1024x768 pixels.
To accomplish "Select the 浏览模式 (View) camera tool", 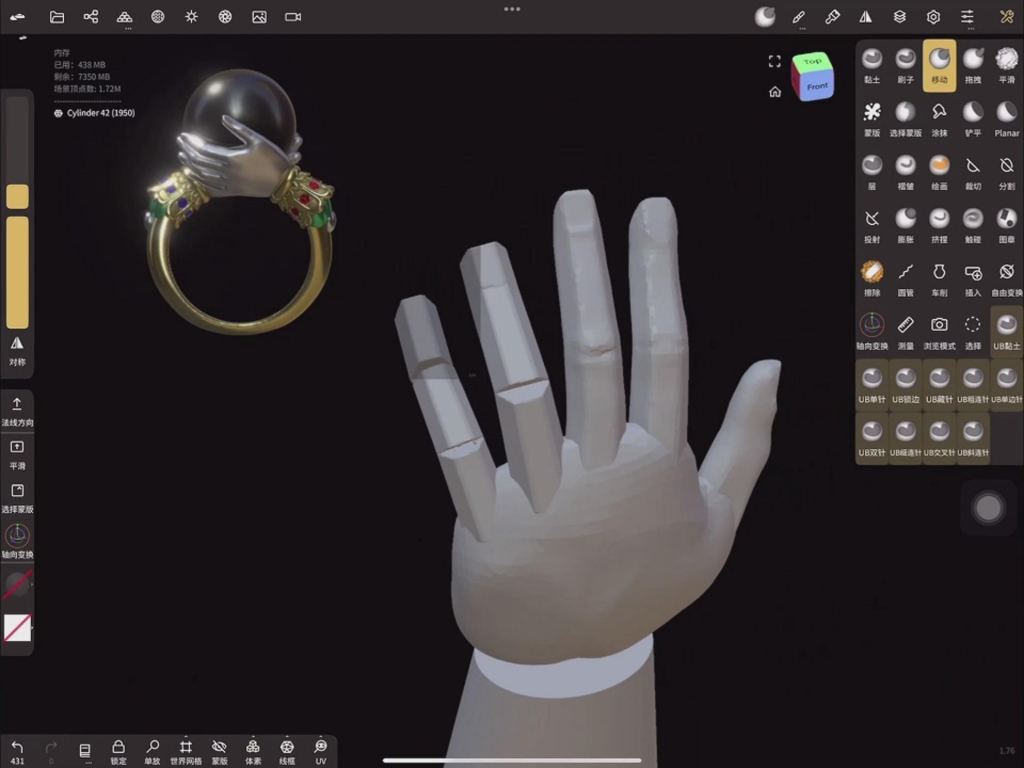I will click(939, 332).
